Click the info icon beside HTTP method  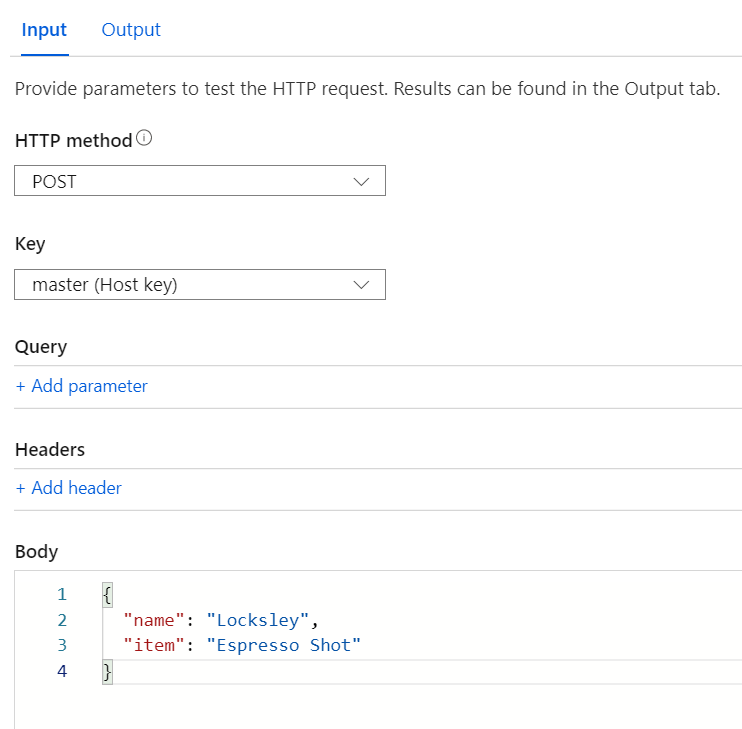tap(144, 139)
